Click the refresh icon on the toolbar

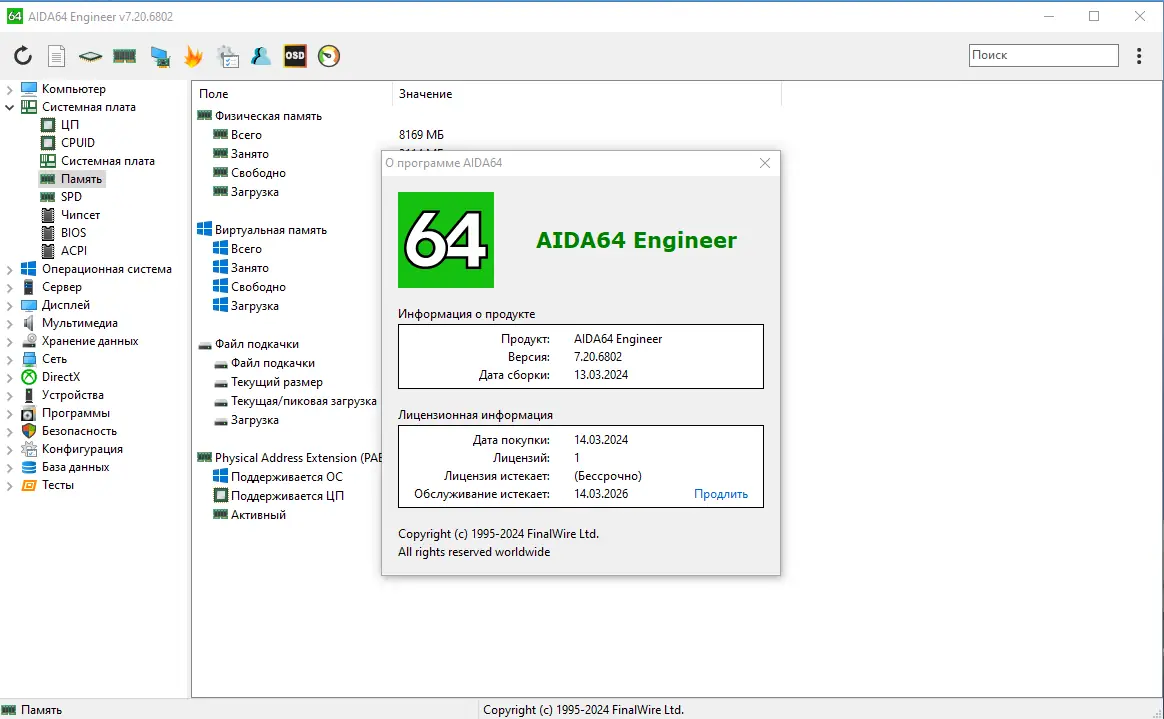(x=22, y=56)
